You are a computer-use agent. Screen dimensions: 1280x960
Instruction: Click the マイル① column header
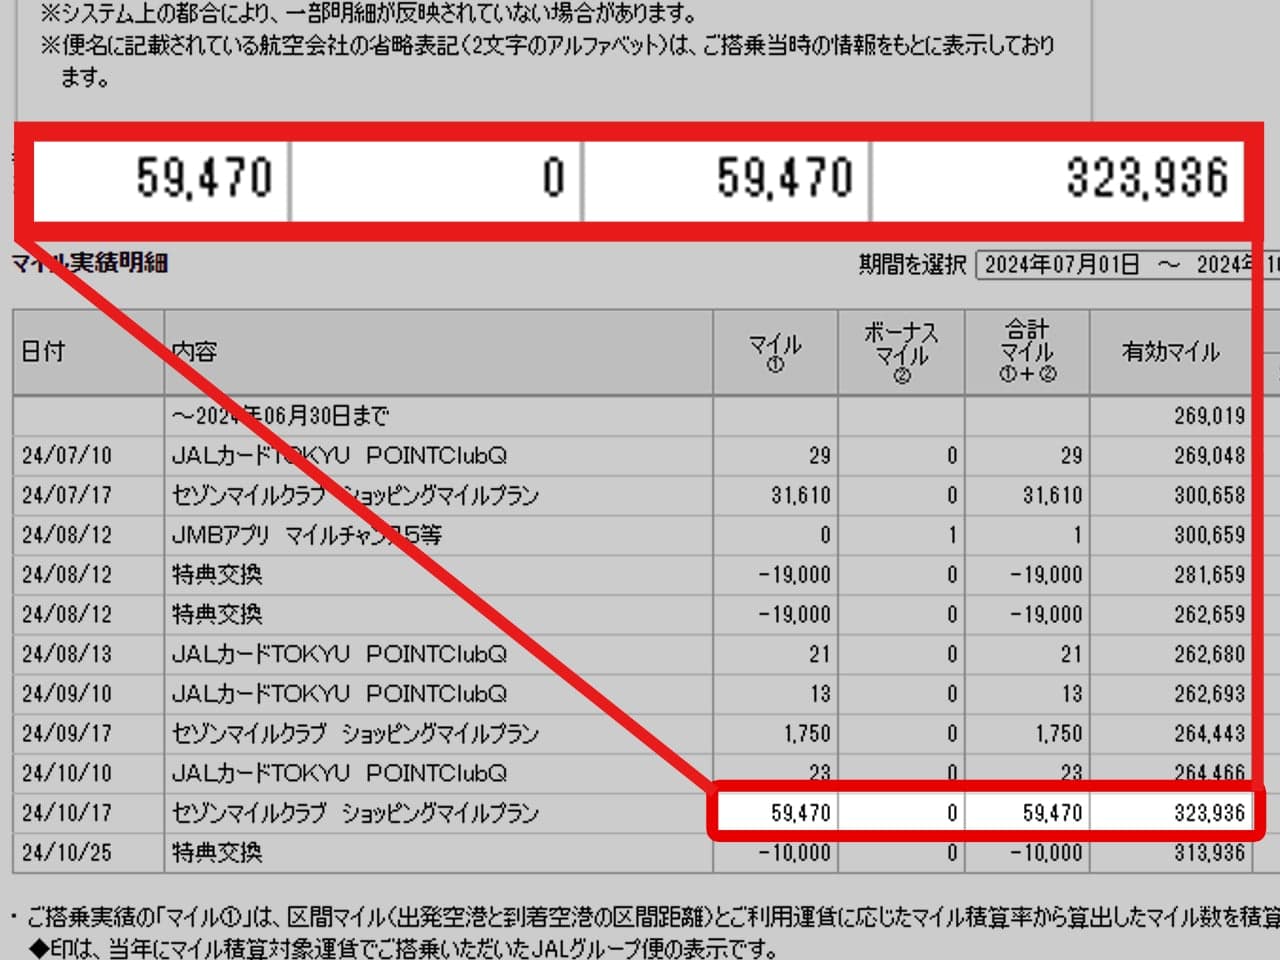point(775,352)
